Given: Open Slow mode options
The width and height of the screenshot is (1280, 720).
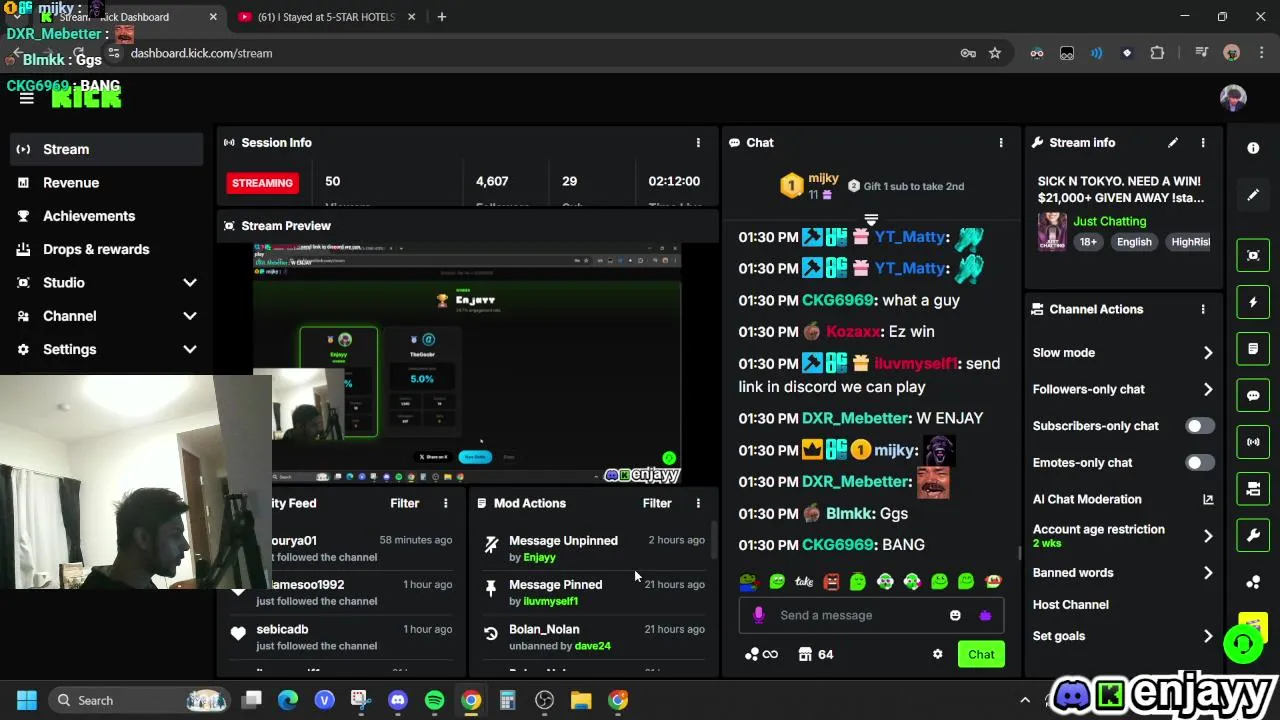Looking at the screenshot, I should pyautogui.click(x=1123, y=353).
